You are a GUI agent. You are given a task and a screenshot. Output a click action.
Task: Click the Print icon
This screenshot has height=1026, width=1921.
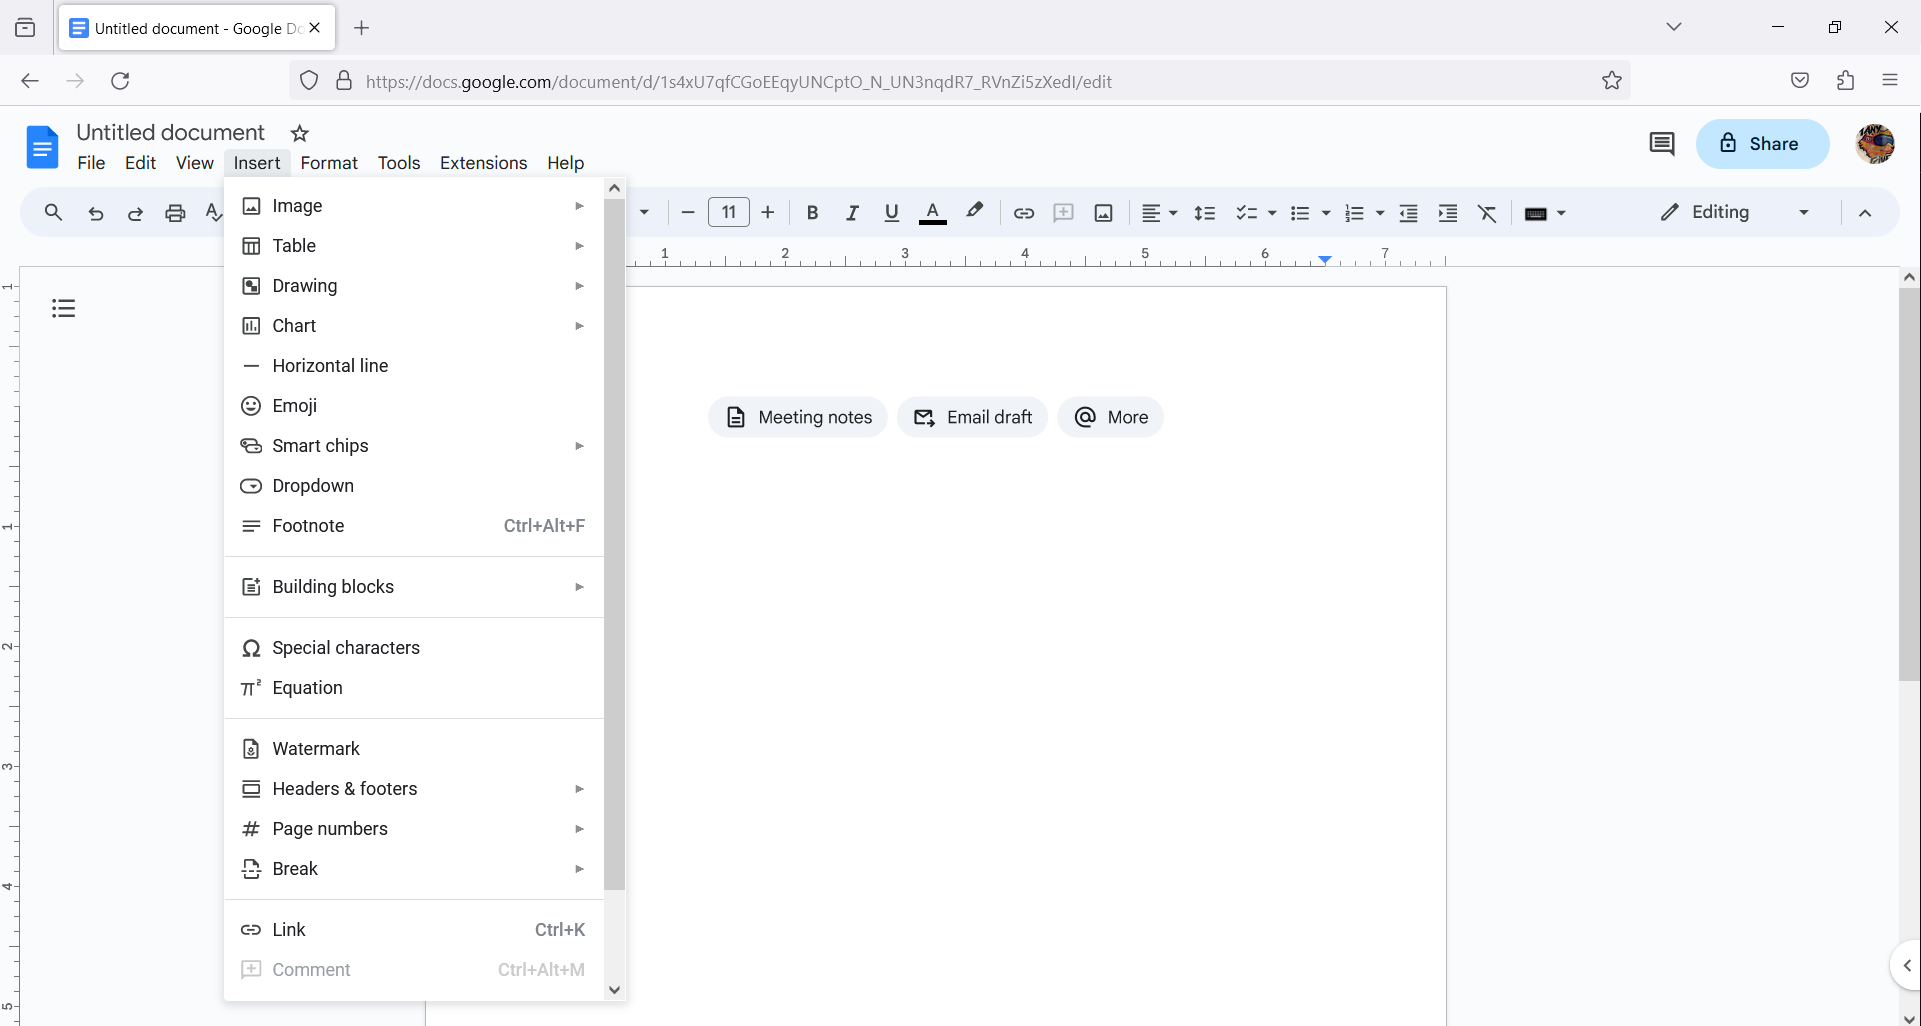[175, 212]
